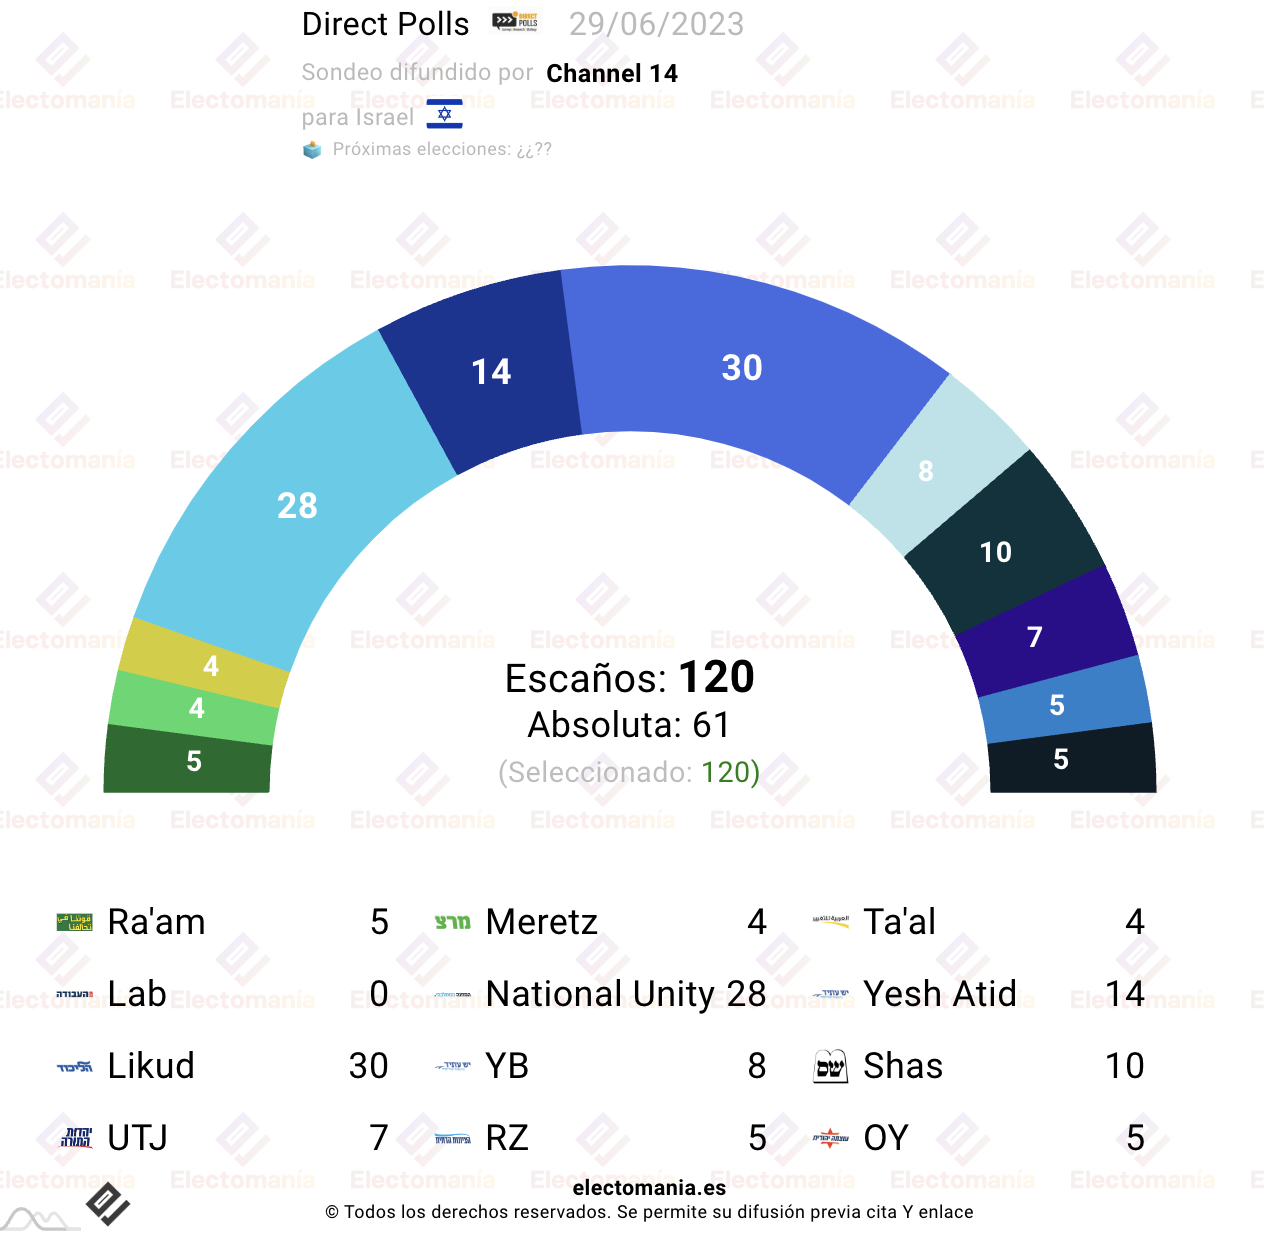Image resolution: width=1264 pixels, height=1248 pixels.
Task: Click the Likud party logo icon
Action: click(75, 1067)
